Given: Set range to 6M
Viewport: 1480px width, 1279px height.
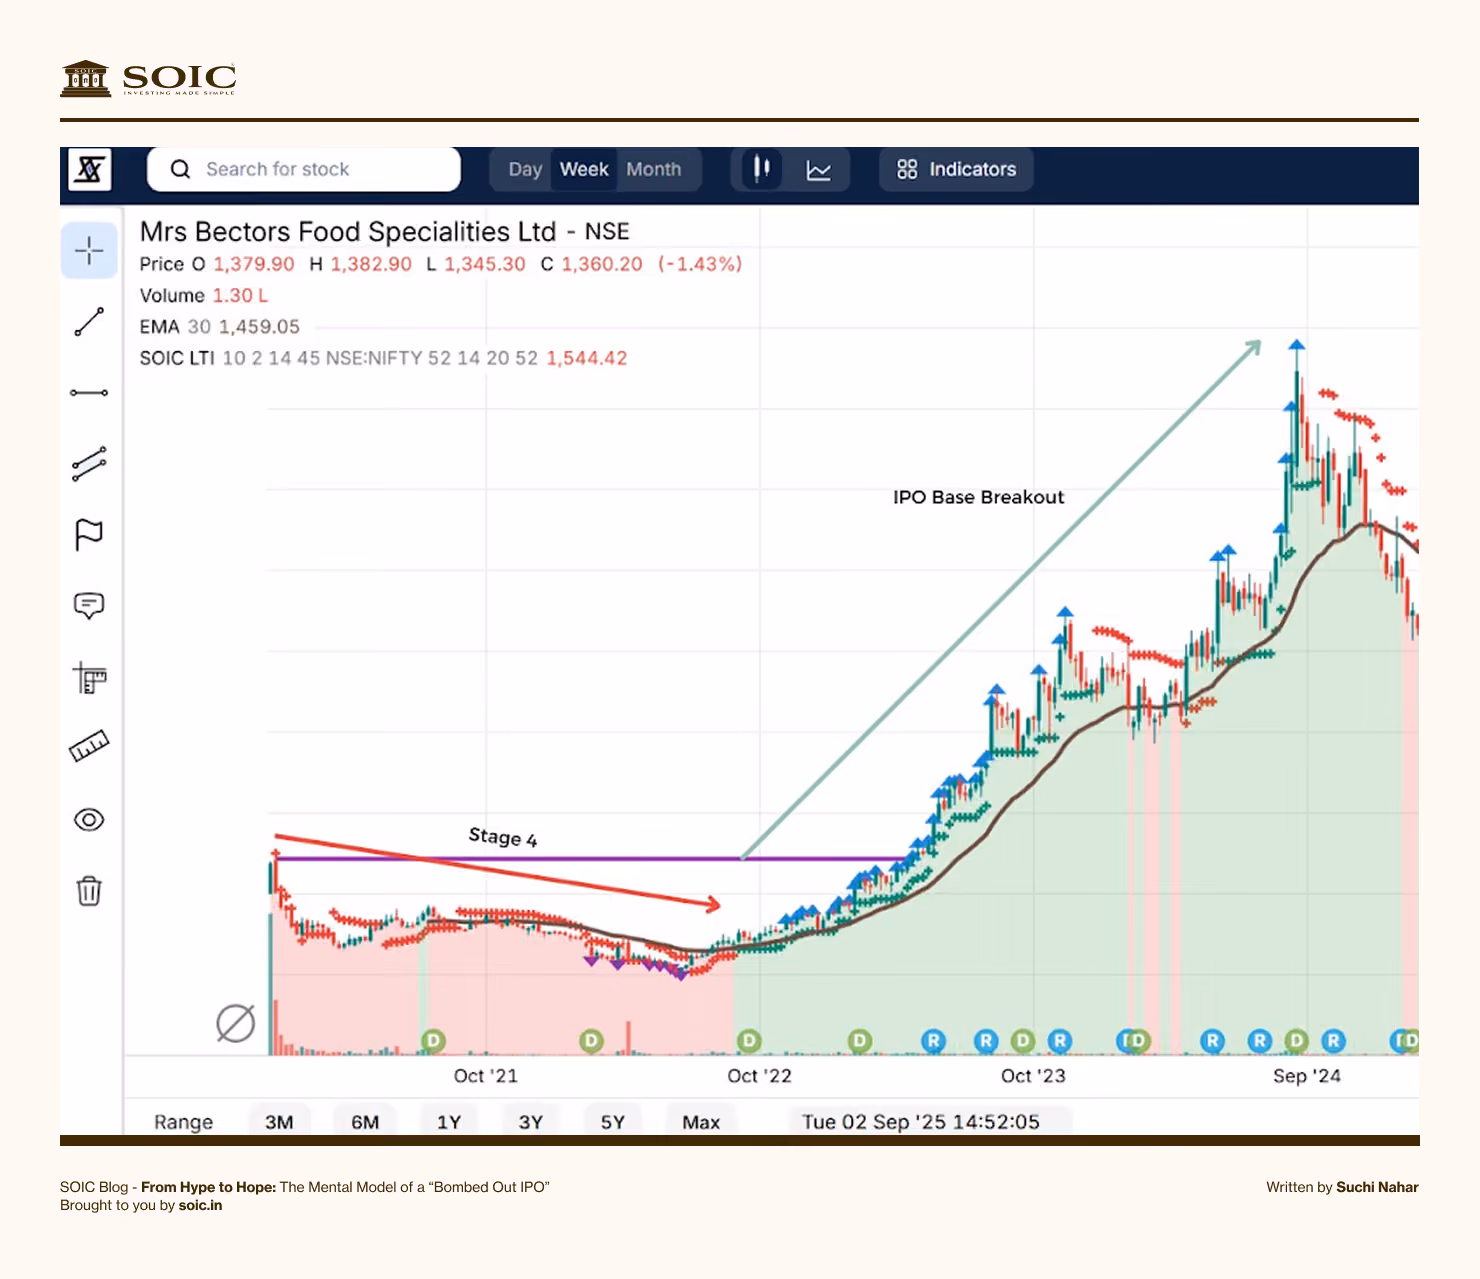Looking at the screenshot, I should tap(365, 1122).
